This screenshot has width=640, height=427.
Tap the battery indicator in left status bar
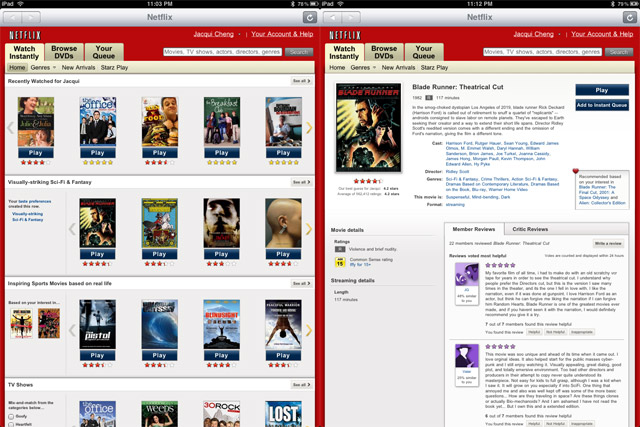tap(314, 4)
